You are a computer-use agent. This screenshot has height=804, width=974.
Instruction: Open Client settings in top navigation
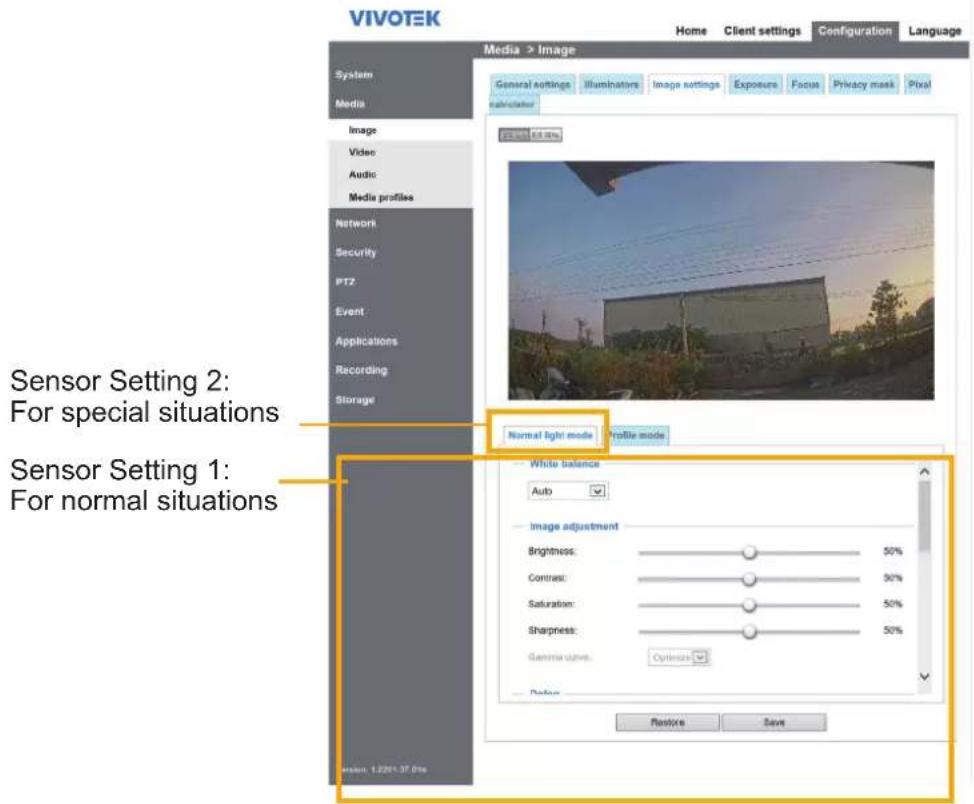(762, 30)
